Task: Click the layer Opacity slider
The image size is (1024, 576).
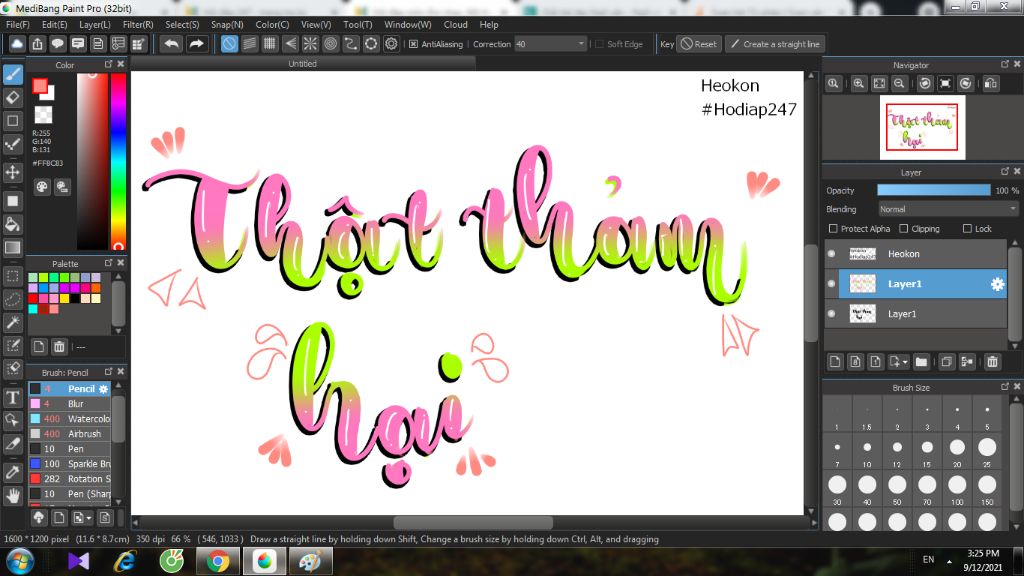Action: [x=934, y=190]
